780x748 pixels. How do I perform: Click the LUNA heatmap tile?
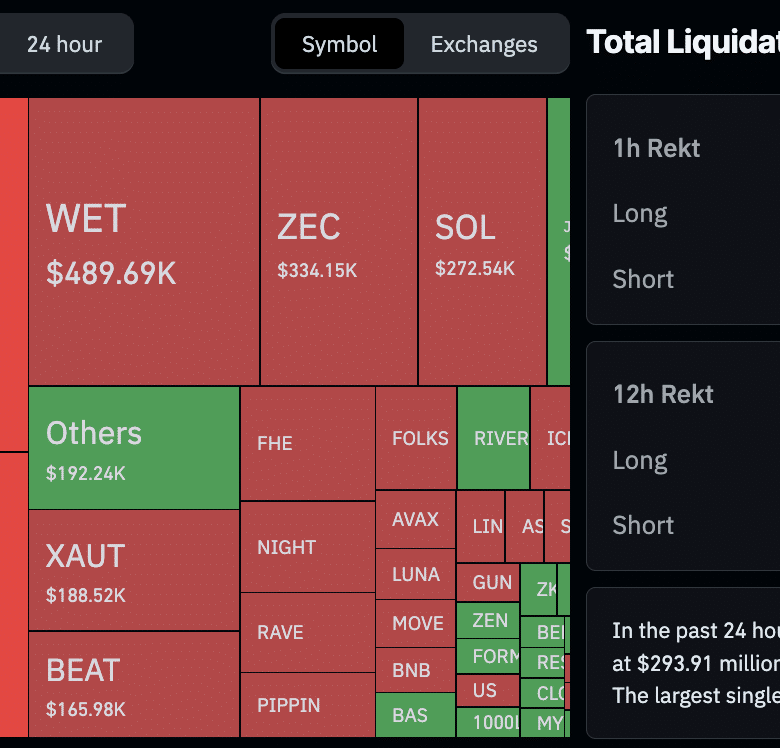point(415,574)
